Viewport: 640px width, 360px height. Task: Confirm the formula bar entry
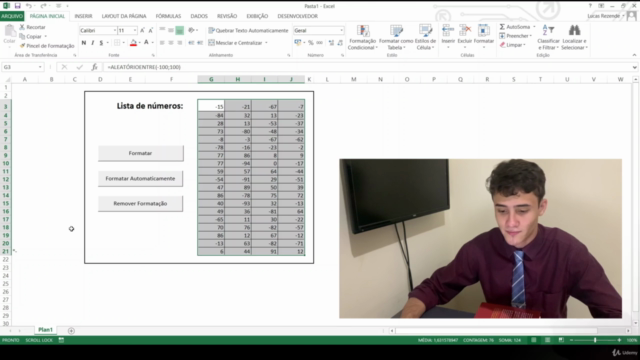(79, 67)
